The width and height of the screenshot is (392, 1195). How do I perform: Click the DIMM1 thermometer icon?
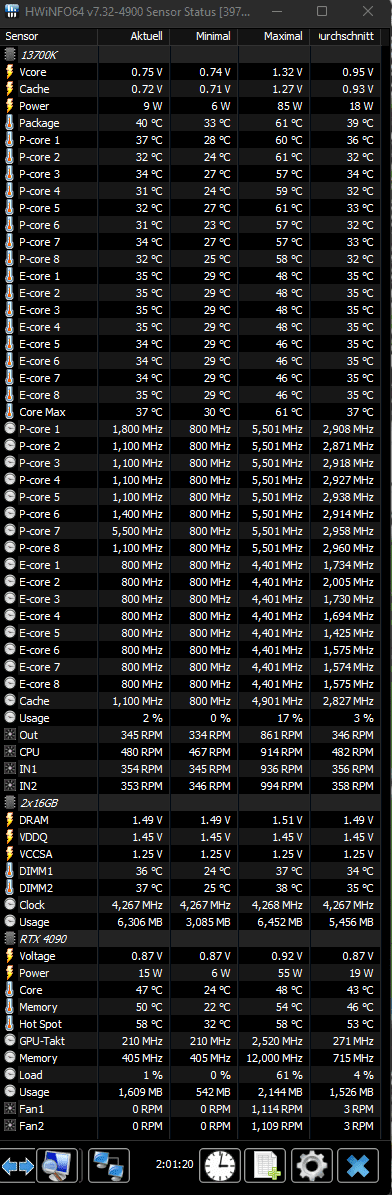coord(10,871)
